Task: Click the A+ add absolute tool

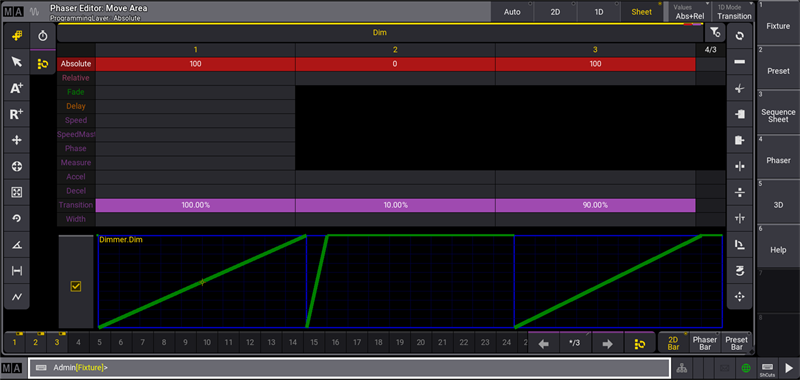Action: pos(17,88)
